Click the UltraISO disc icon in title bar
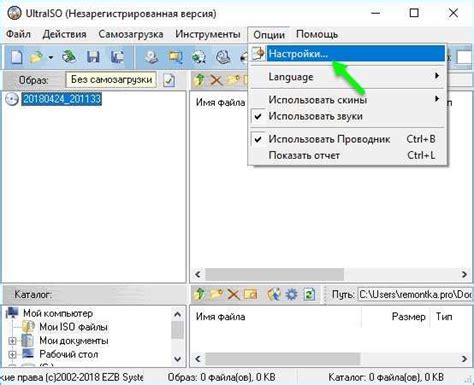 click(x=14, y=13)
